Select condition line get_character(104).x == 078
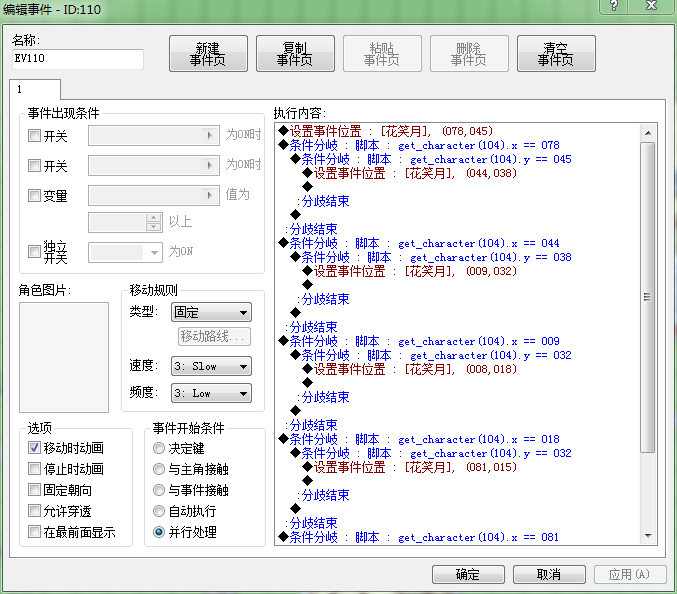Image resolution: width=677 pixels, height=594 pixels. [x=419, y=145]
